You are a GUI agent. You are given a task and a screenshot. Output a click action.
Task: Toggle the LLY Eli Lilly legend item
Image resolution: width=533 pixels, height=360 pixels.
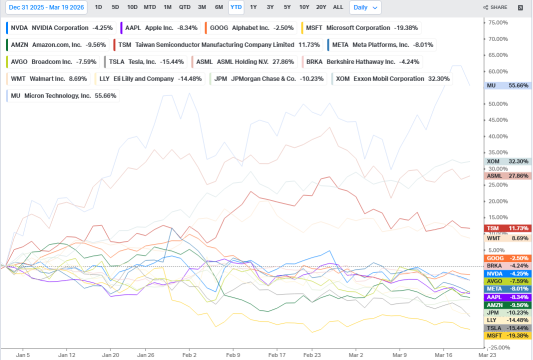(x=150, y=79)
